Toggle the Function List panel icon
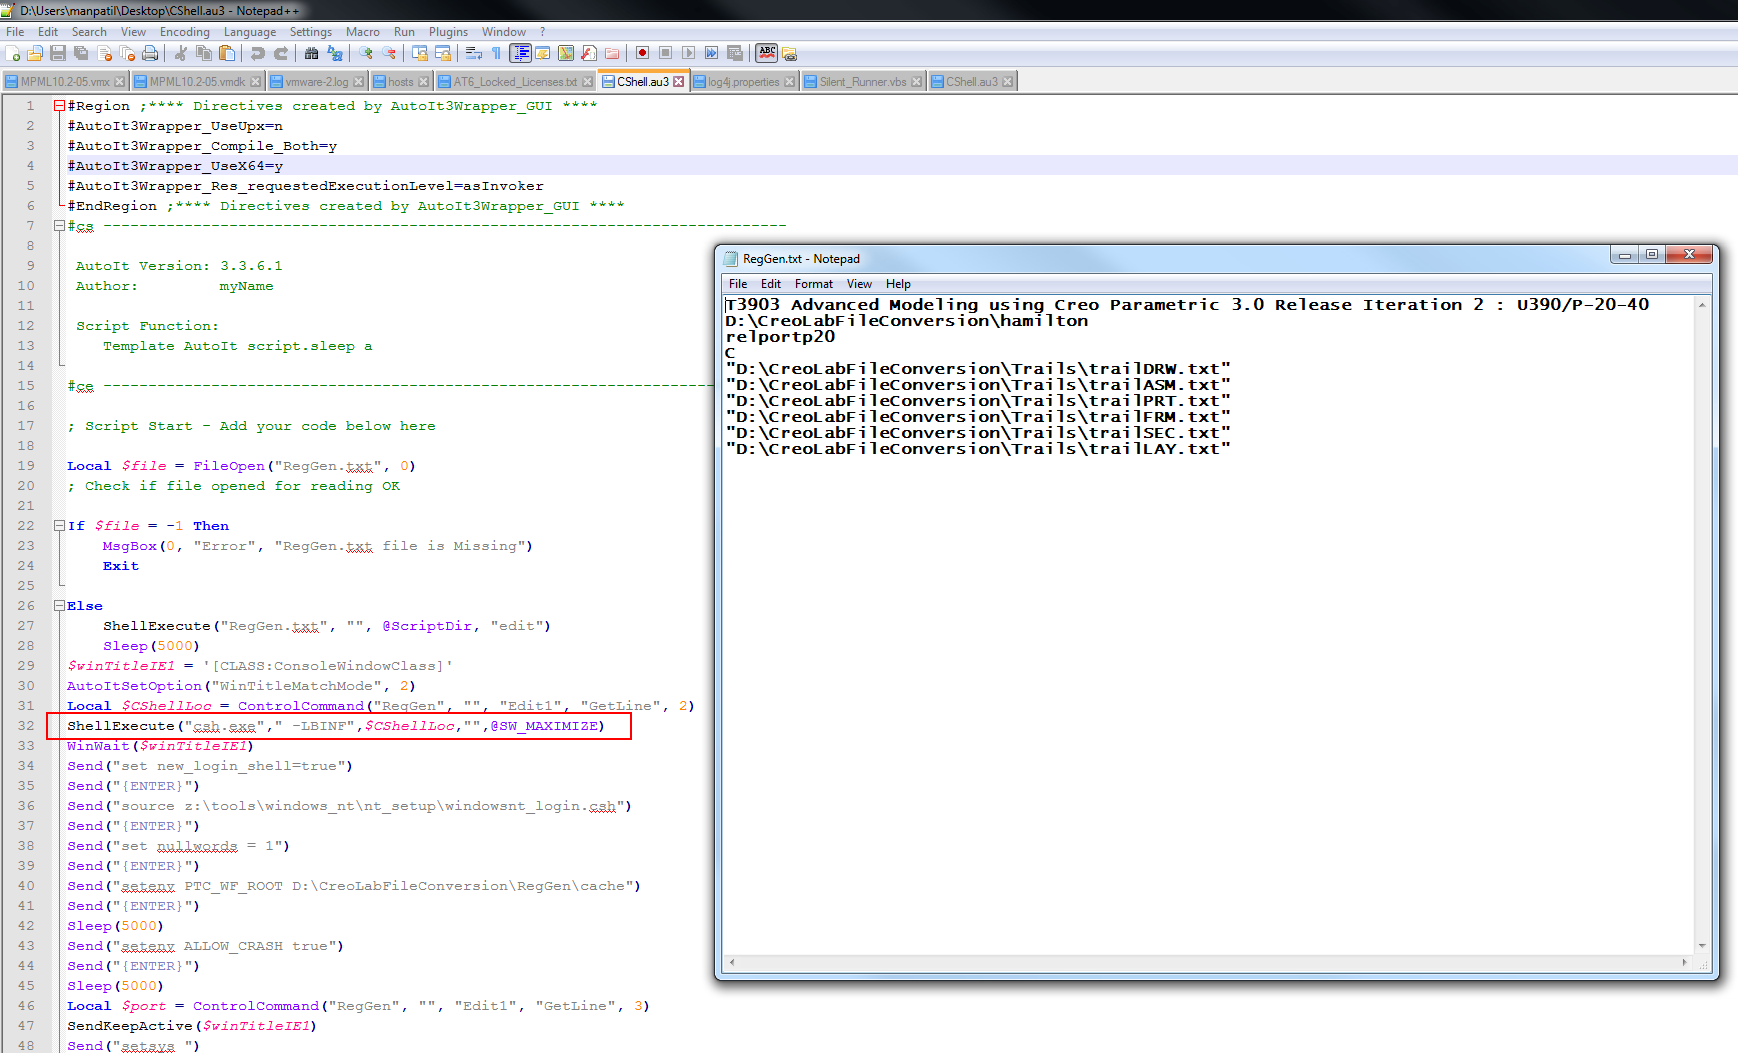1738x1053 pixels. coord(589,53)
